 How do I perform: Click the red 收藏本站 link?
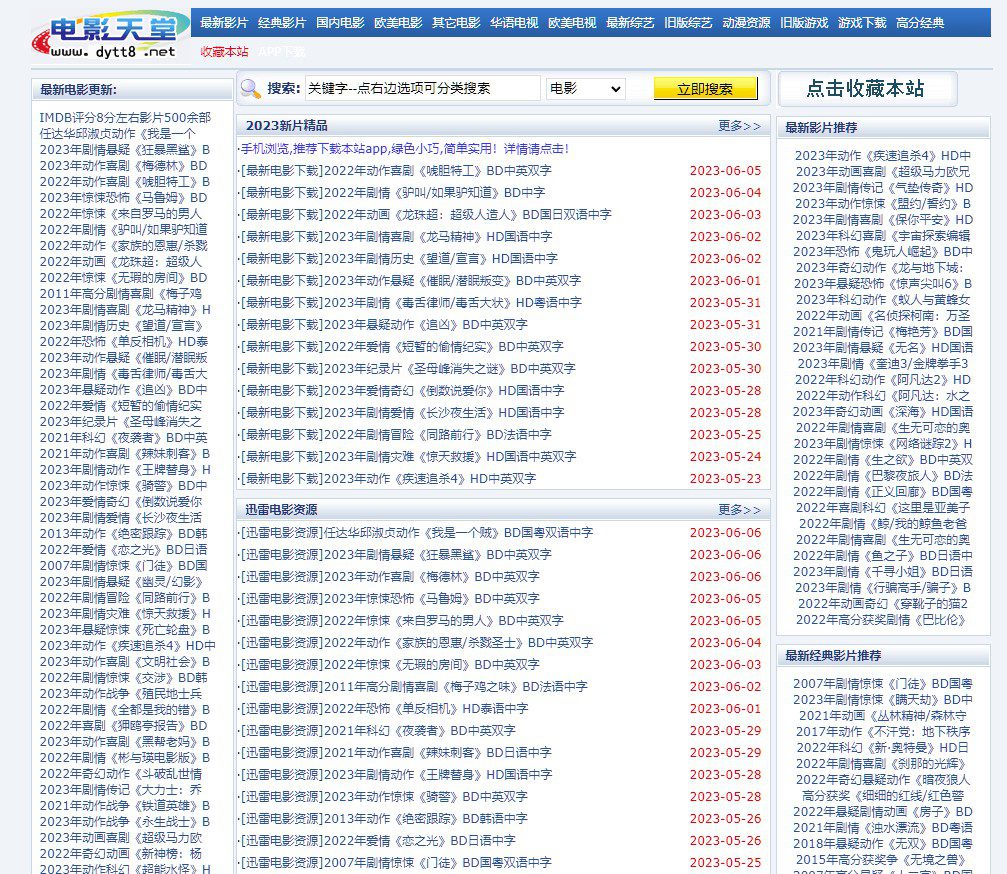[x=224, y=51]
